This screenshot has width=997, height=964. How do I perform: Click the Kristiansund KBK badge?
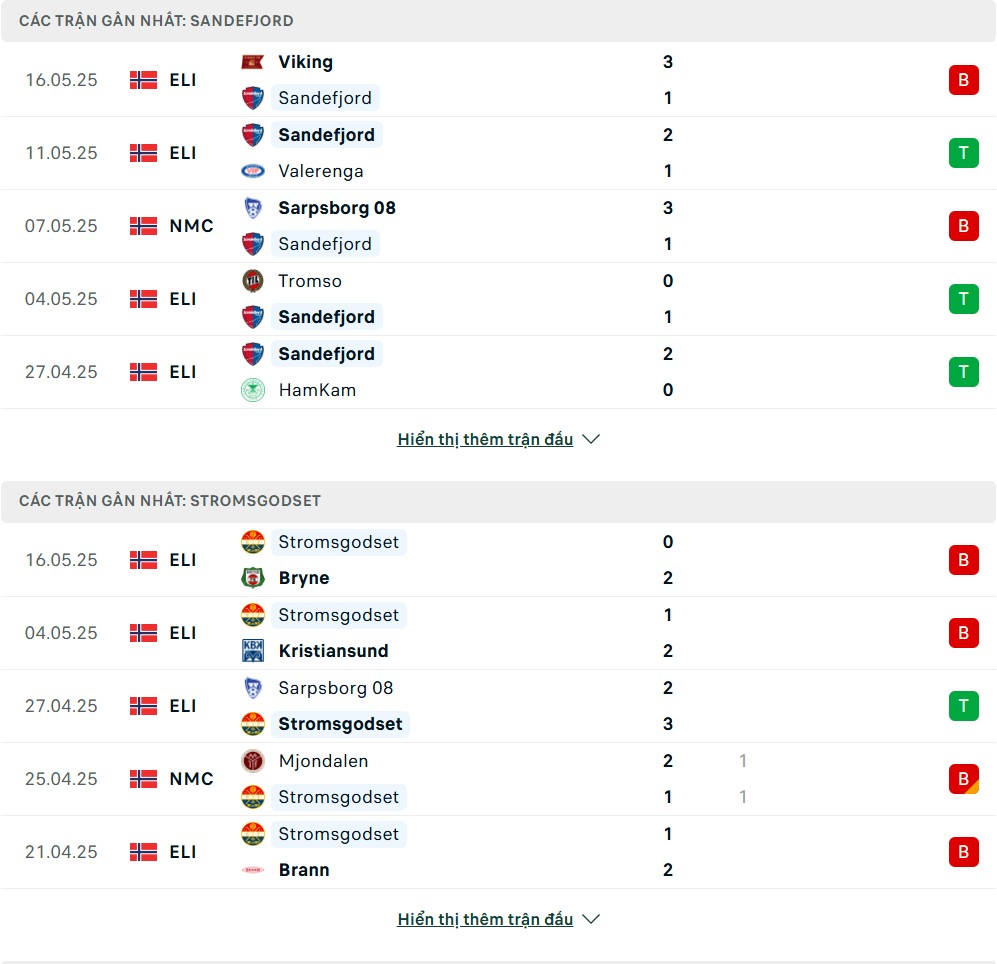click(252, 651)
